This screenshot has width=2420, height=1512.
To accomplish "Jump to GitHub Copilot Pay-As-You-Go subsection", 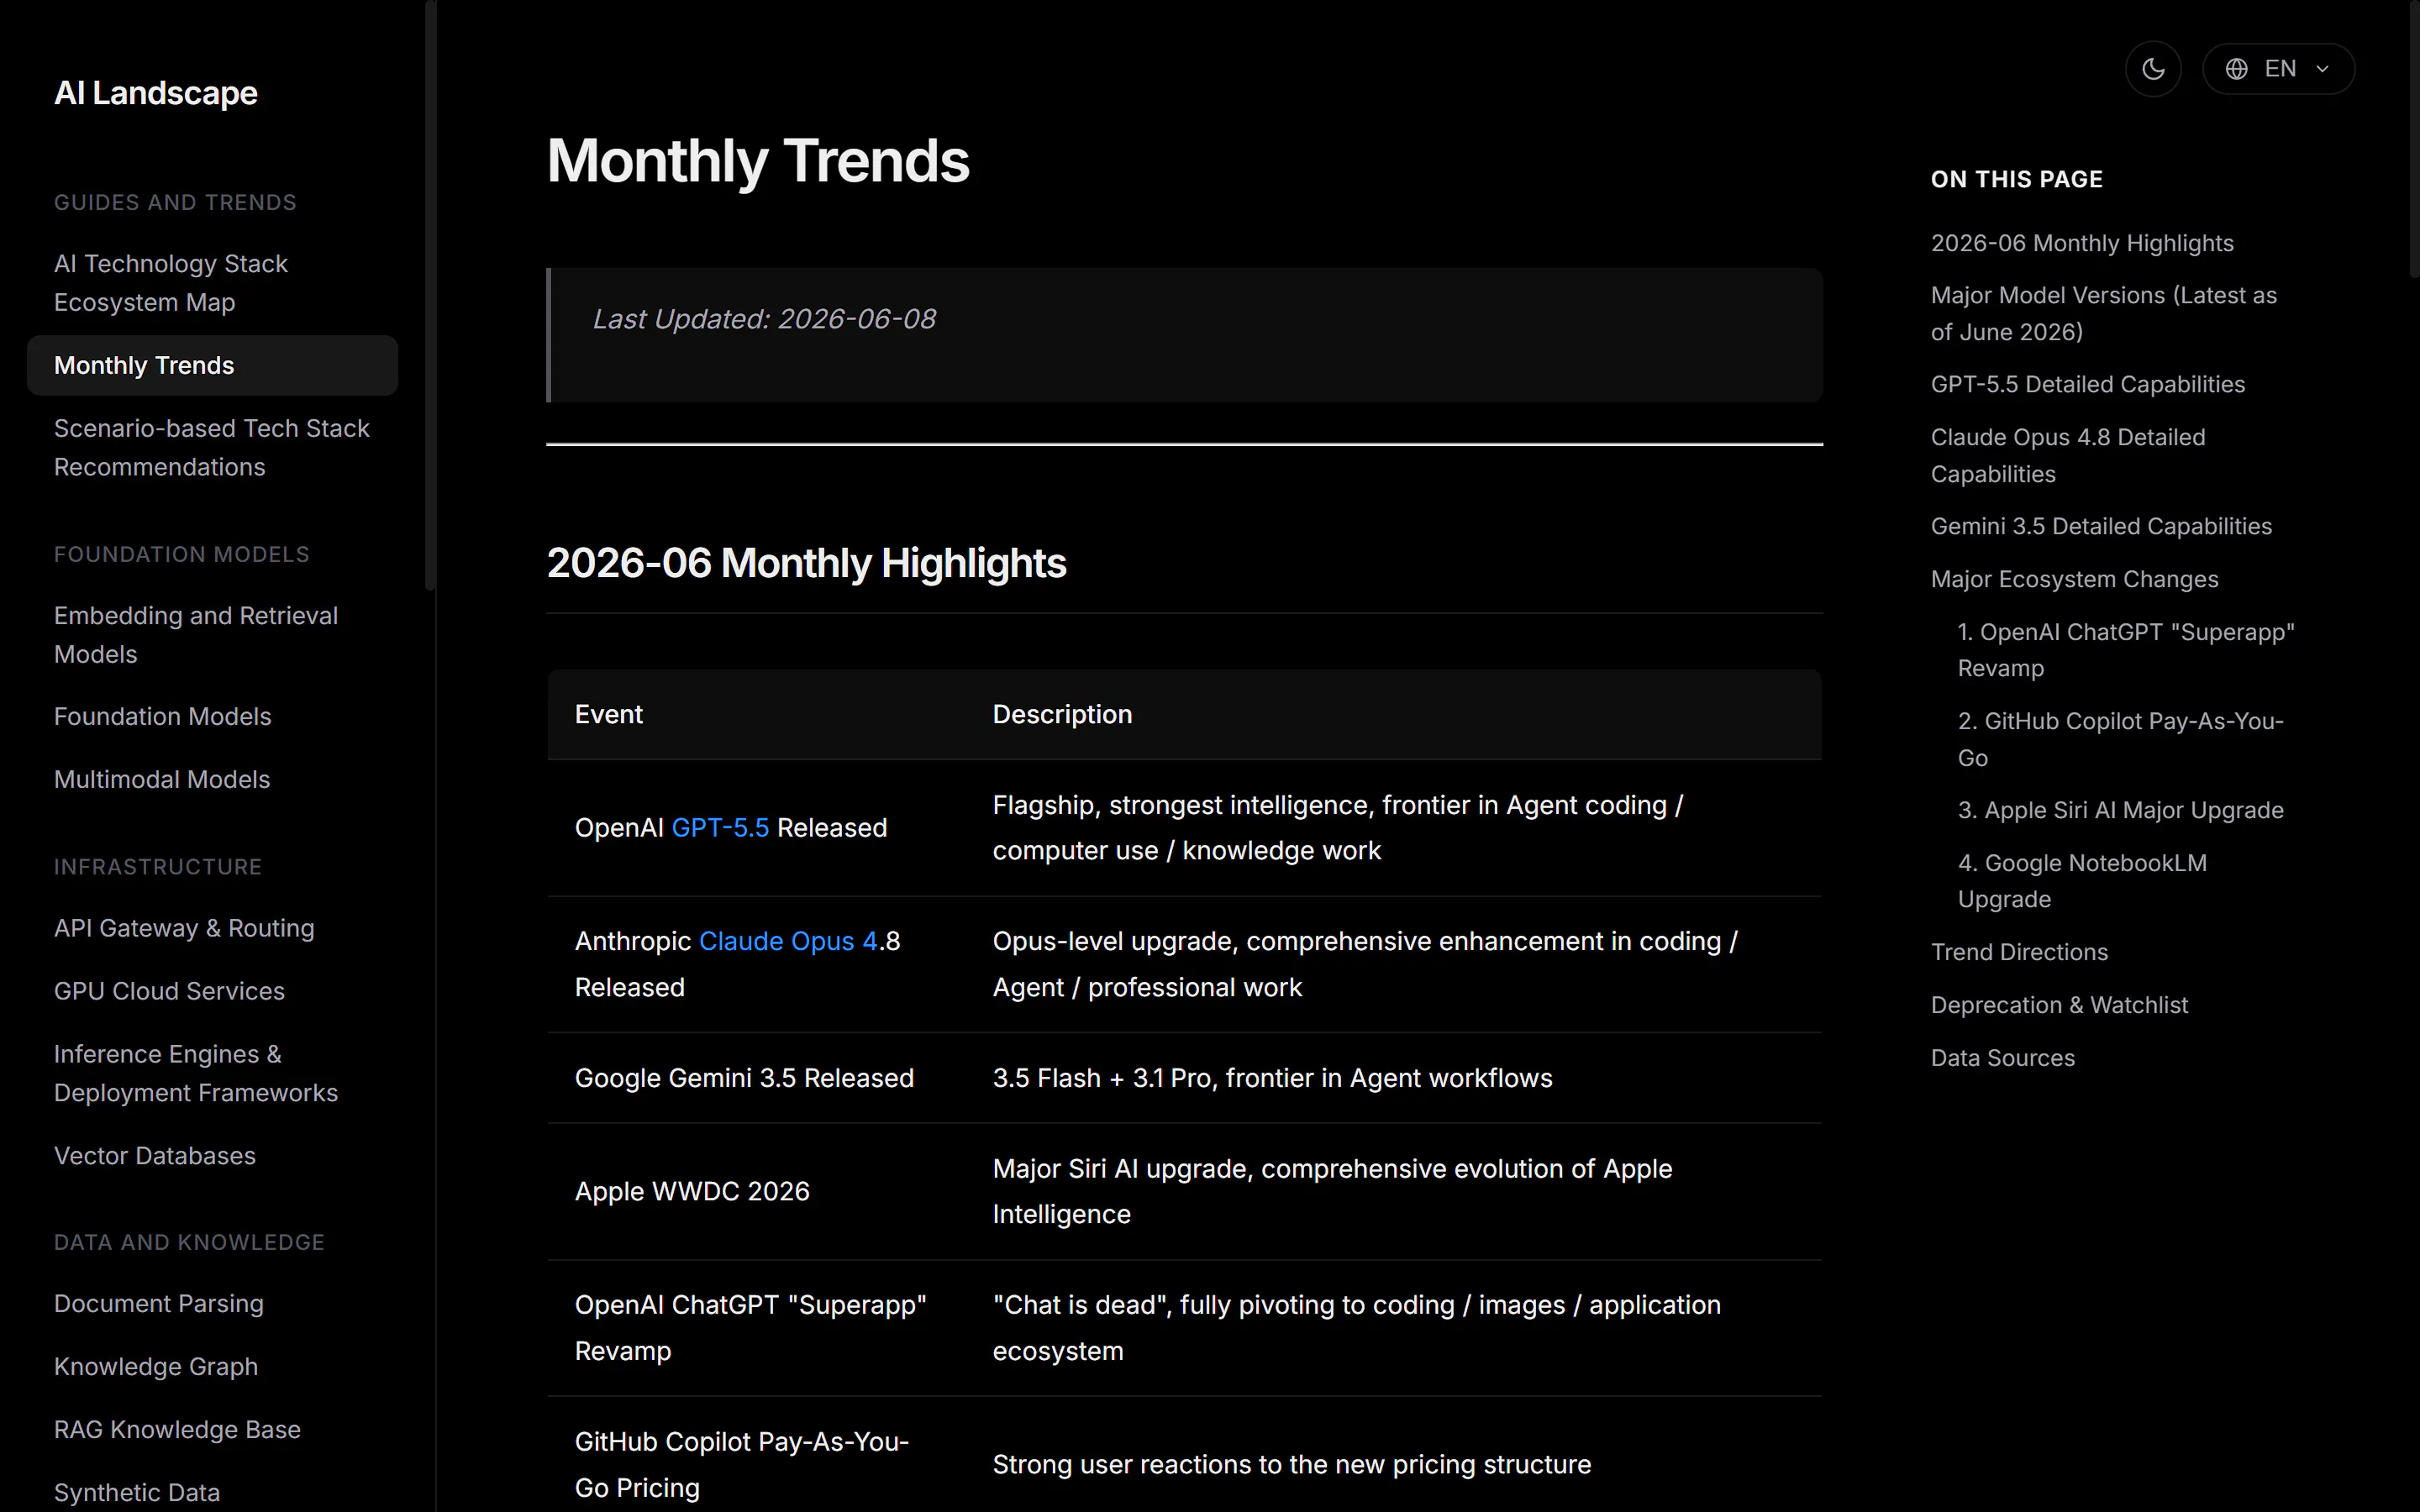I will (x=2121, y=740).
